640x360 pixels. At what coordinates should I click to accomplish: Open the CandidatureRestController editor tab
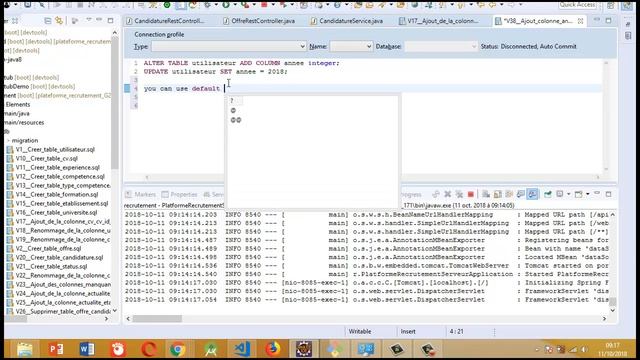click(x=165, y=21)
